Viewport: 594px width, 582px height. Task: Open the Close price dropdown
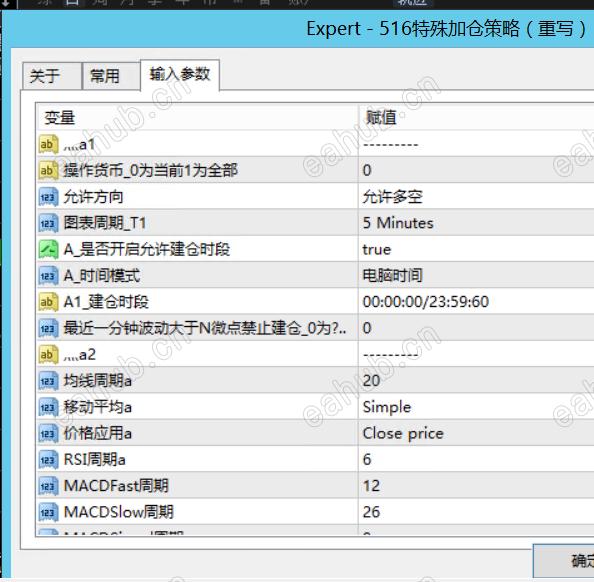(x=476, y=433)
